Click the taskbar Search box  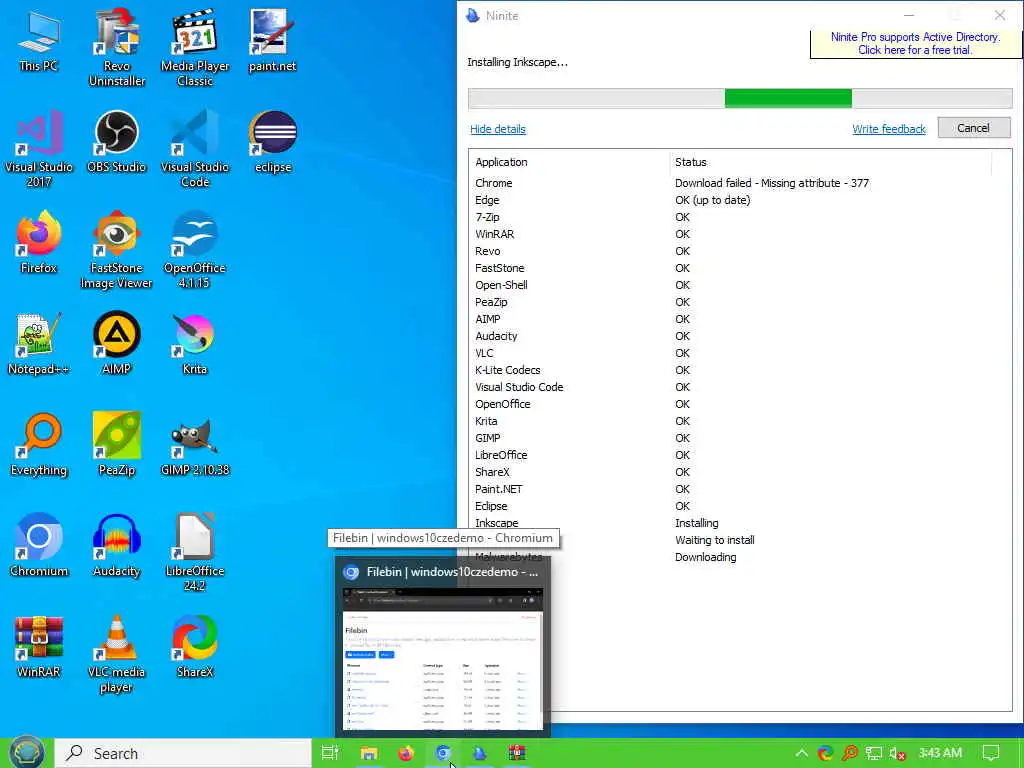tap(183, 753)
